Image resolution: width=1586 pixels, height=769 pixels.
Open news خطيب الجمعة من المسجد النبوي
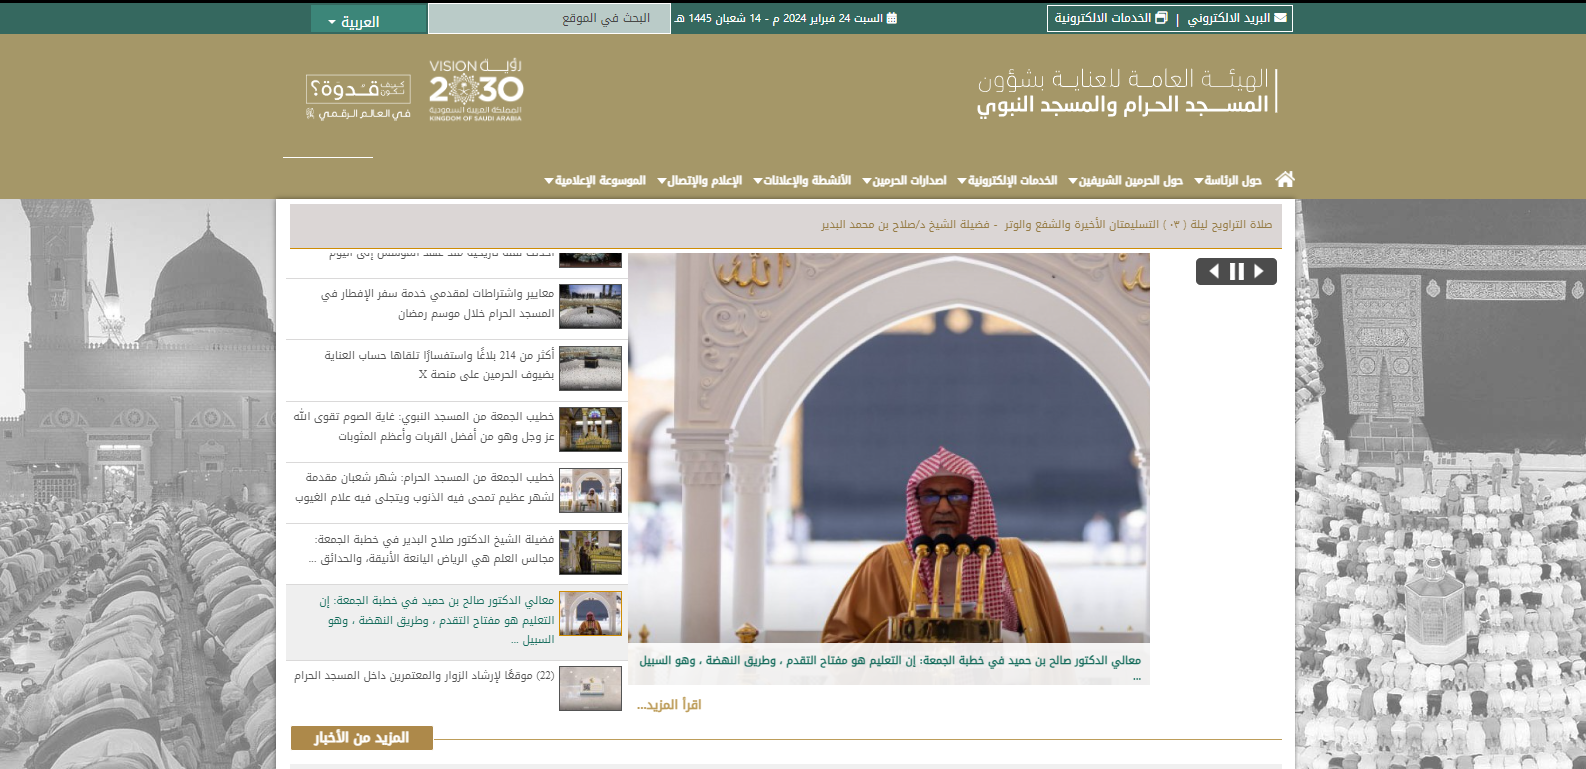(423, 426)
